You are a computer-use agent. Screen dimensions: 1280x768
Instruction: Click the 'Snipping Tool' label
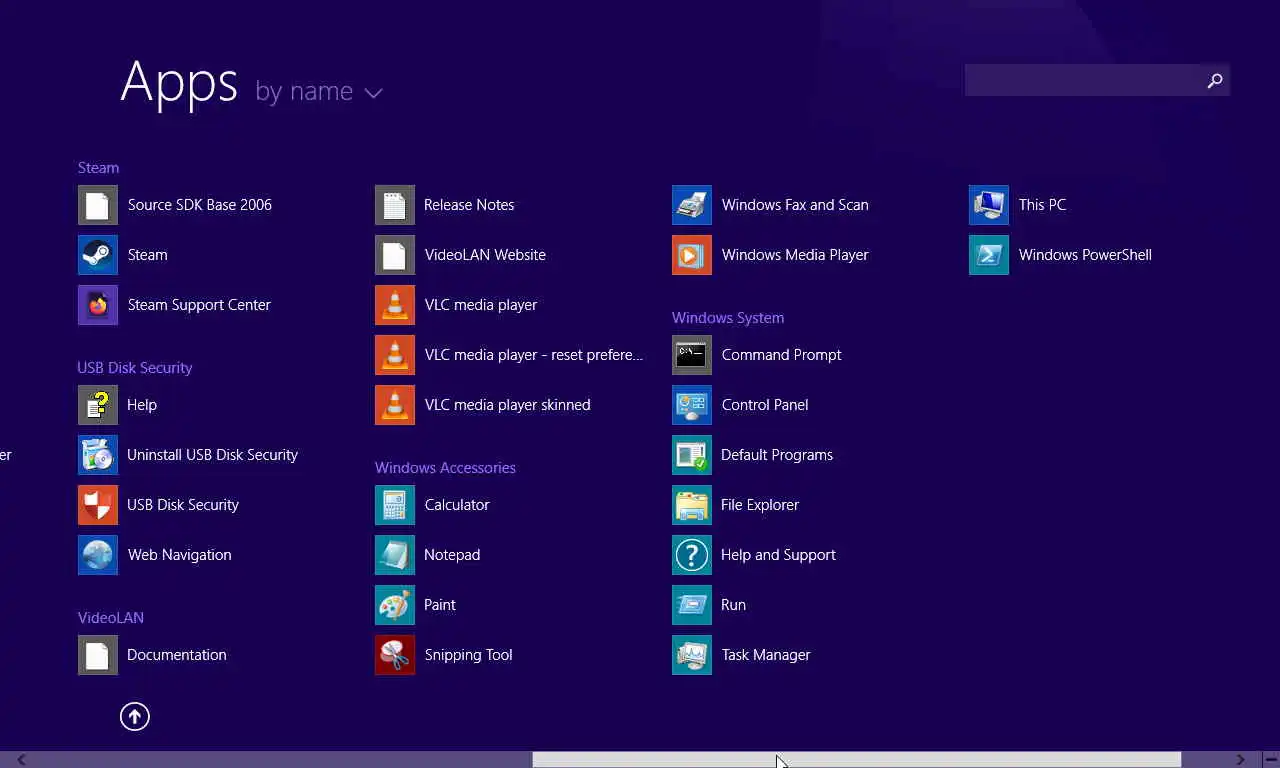tap(468, 655)
